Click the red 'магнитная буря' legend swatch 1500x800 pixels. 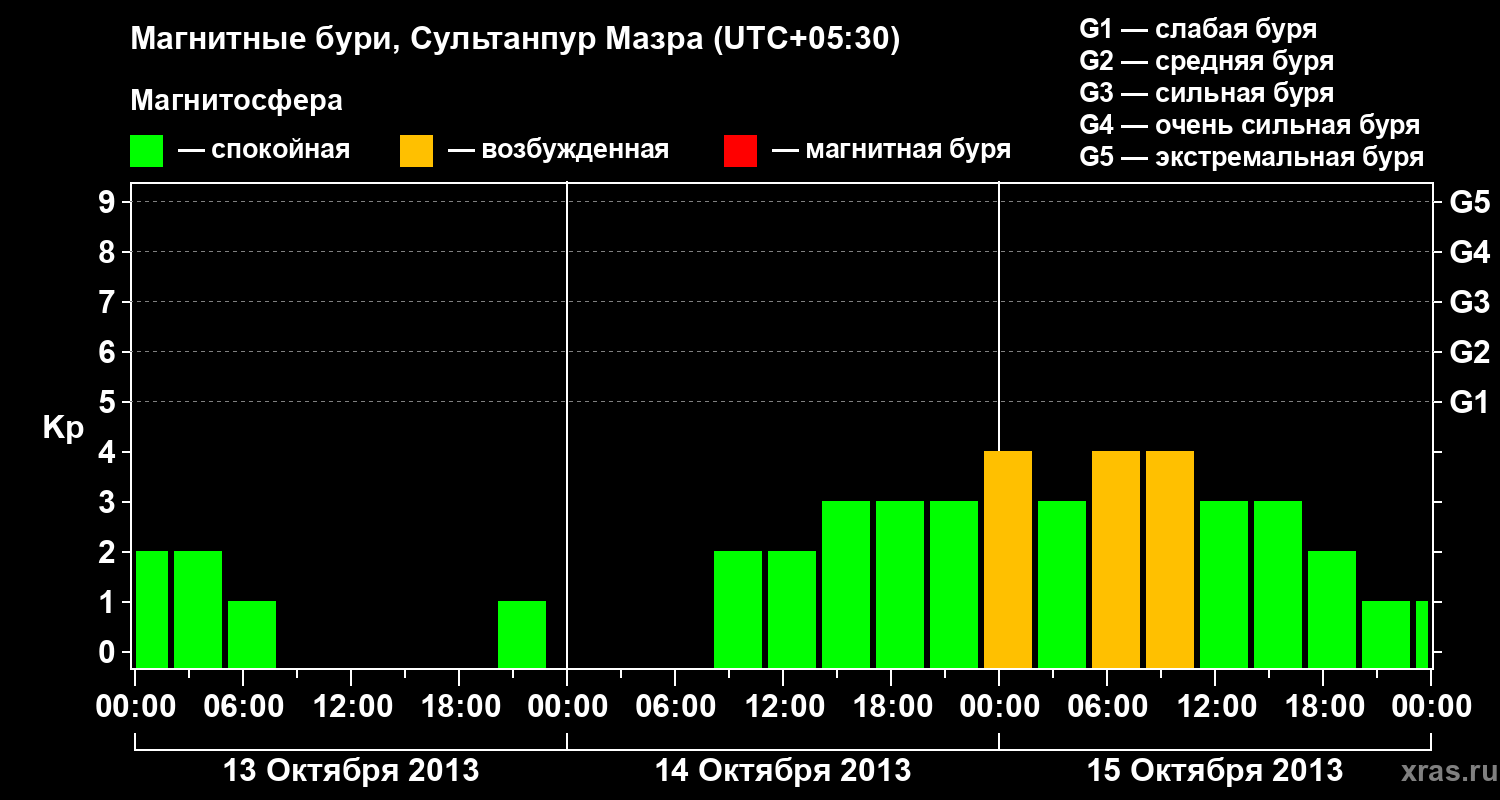[x=740, y=151]
